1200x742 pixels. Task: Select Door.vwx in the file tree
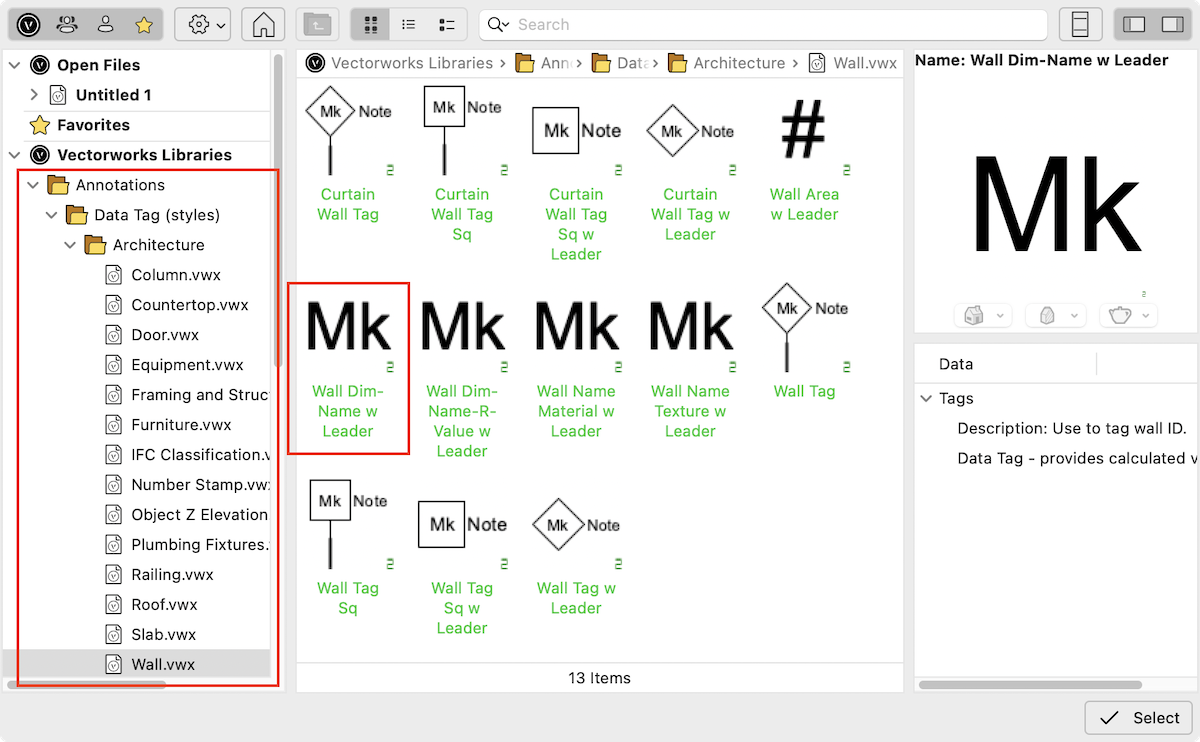coord(165,335)
